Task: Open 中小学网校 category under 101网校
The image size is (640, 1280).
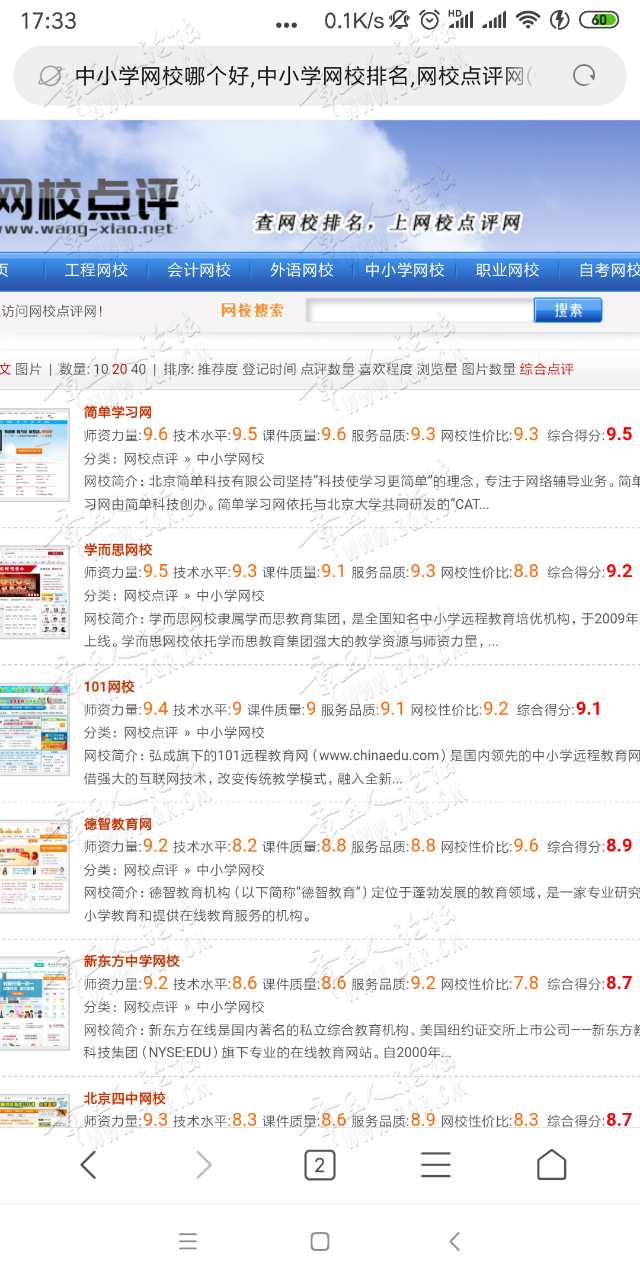Action: [x=230, y=733]
